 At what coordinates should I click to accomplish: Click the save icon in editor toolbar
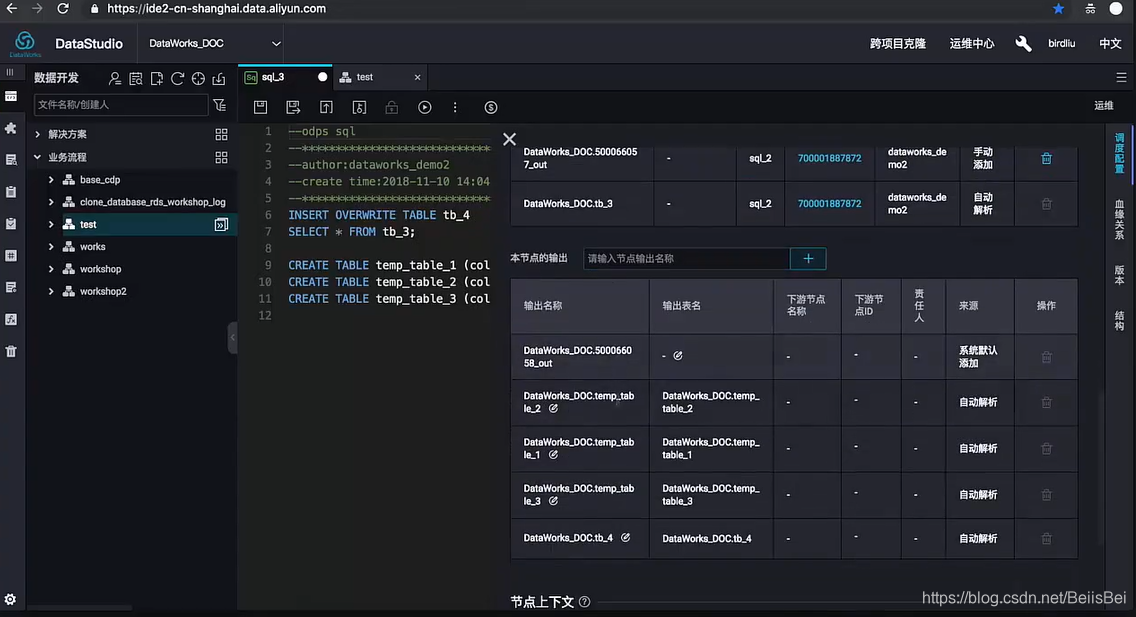point(260,107)
